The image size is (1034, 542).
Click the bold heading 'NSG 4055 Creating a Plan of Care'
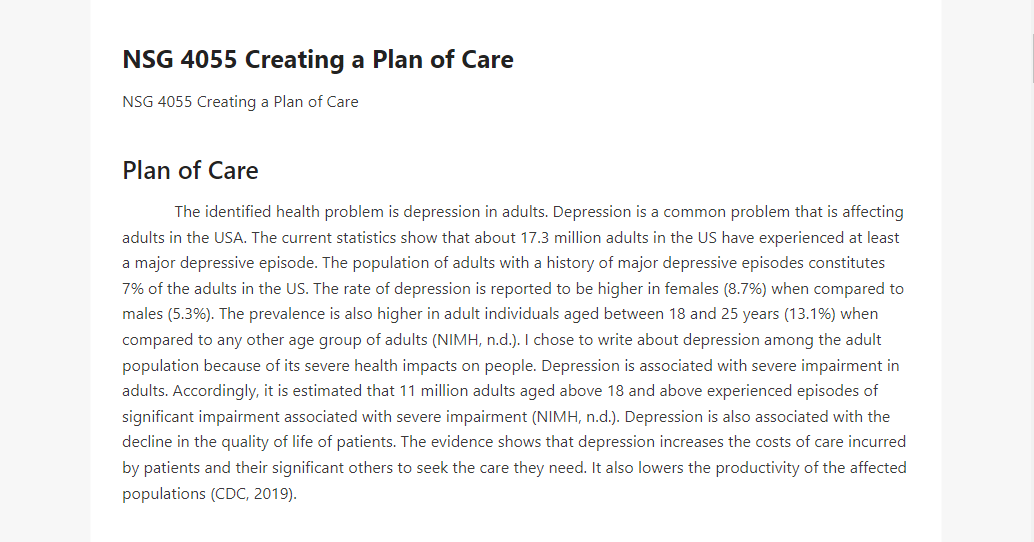318,59
